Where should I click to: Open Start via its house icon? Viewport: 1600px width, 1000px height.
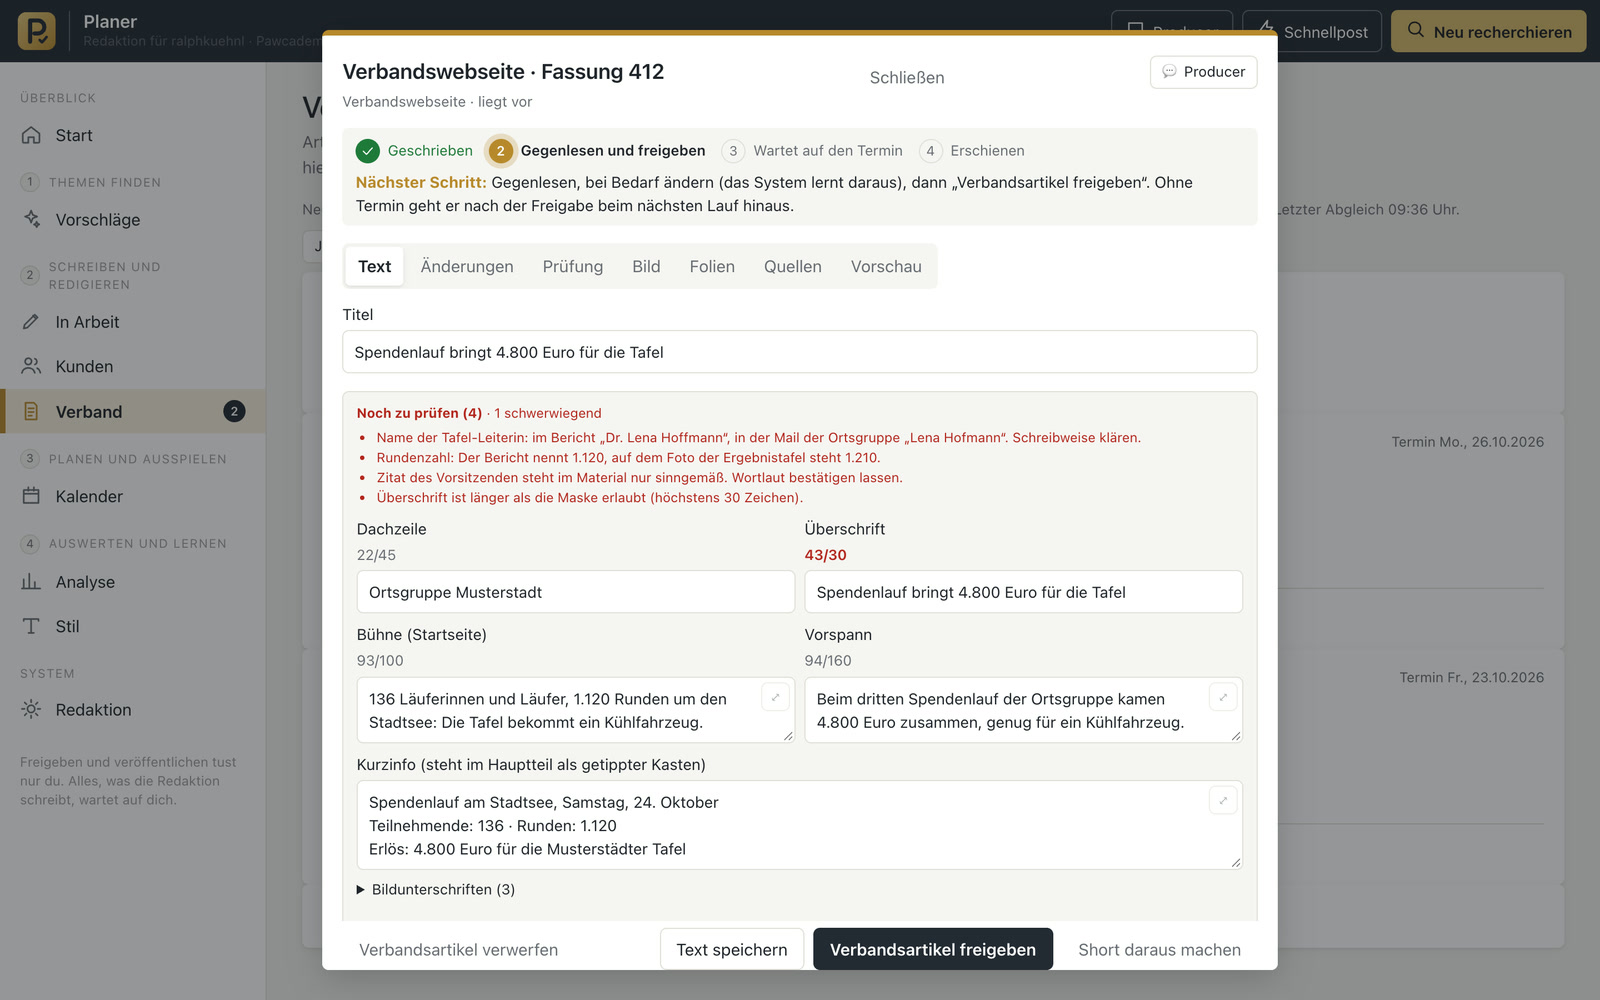[x=31, y=135]
